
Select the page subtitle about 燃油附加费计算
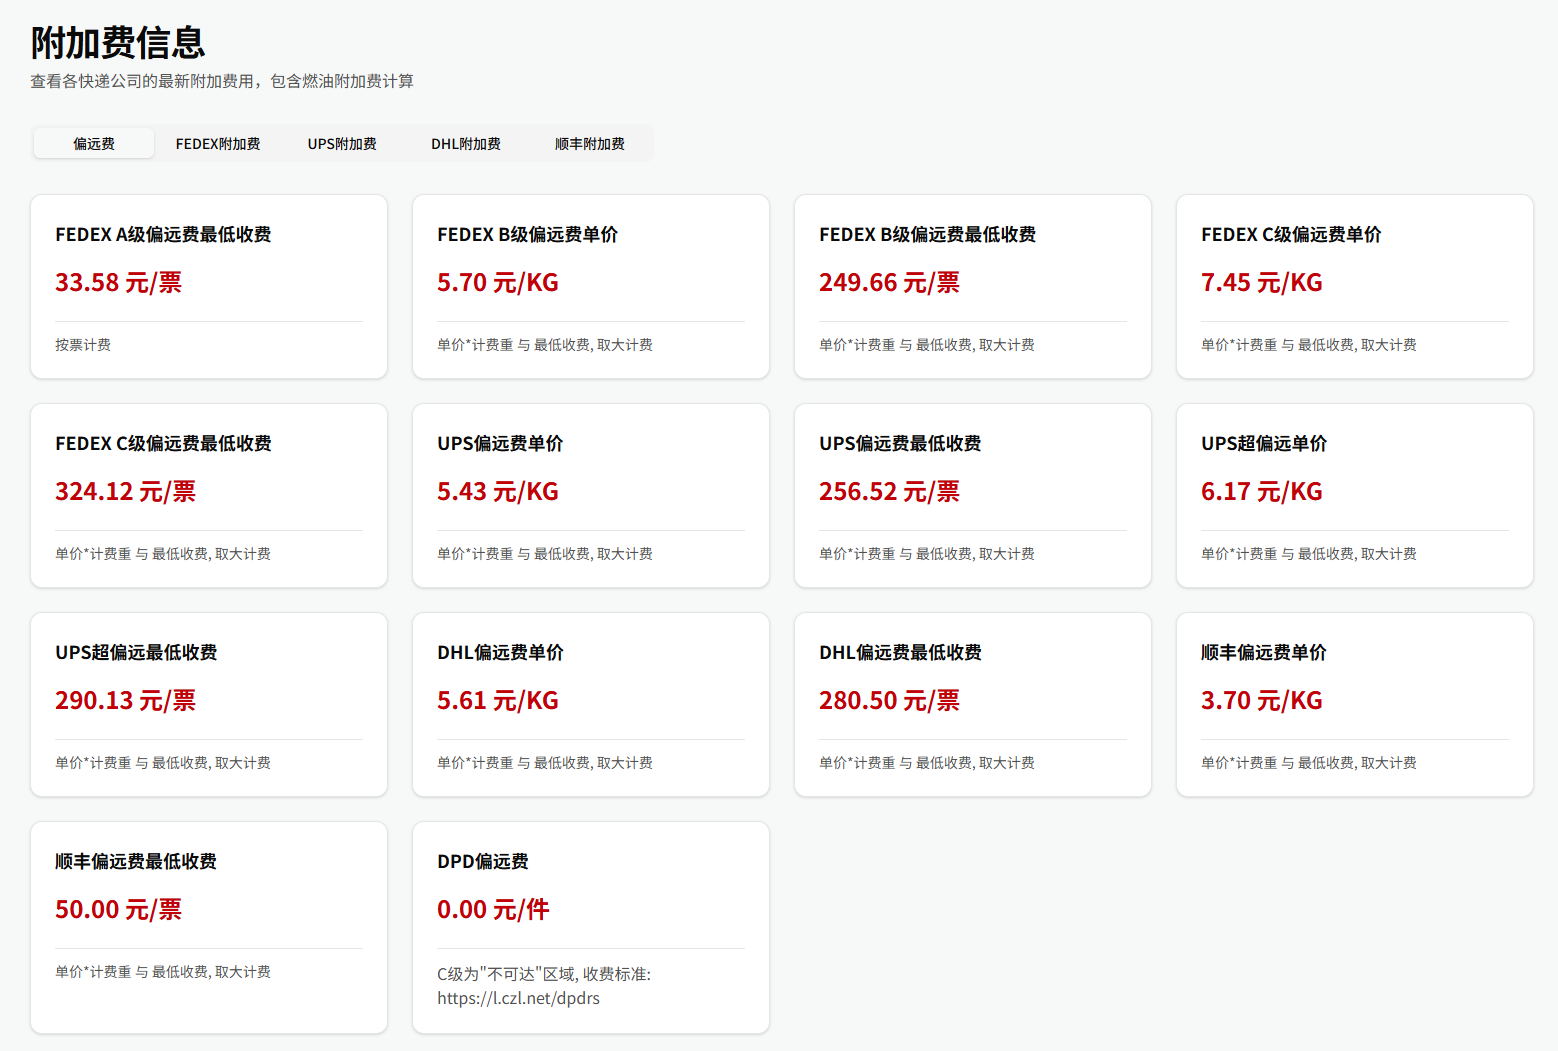[x=222, y=81]
